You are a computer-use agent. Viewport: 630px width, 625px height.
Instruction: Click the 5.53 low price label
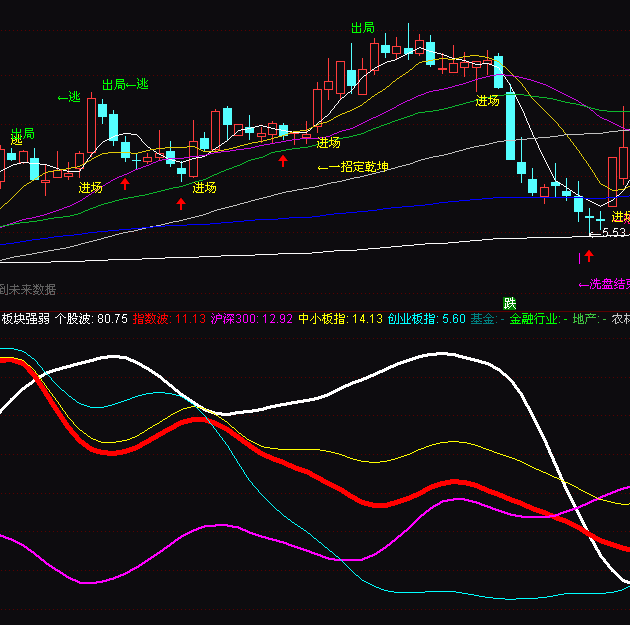(613, 233)
